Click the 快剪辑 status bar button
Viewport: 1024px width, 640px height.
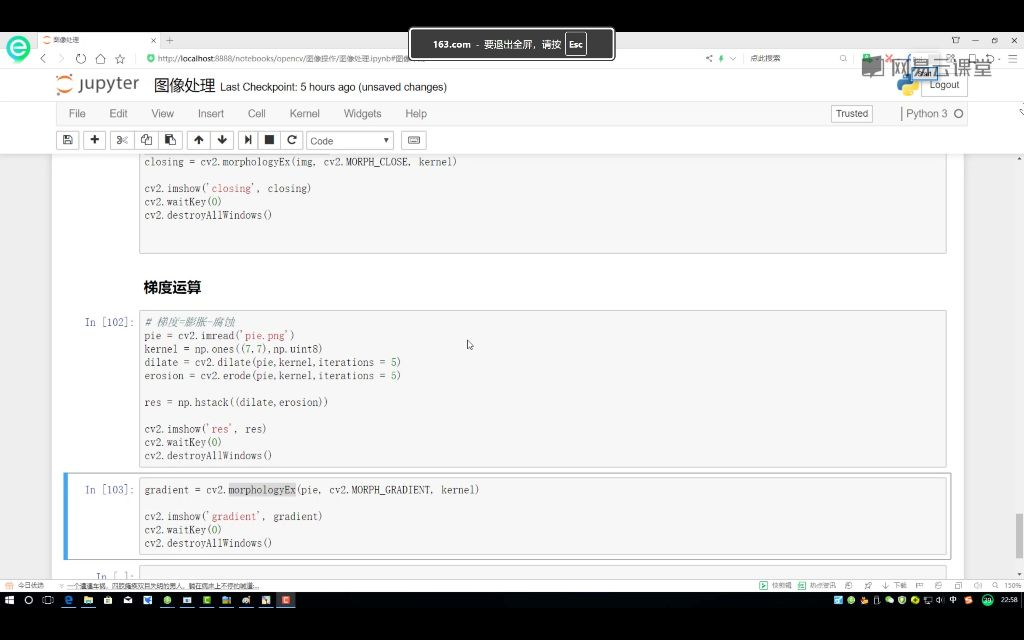[x=776, y=586]
